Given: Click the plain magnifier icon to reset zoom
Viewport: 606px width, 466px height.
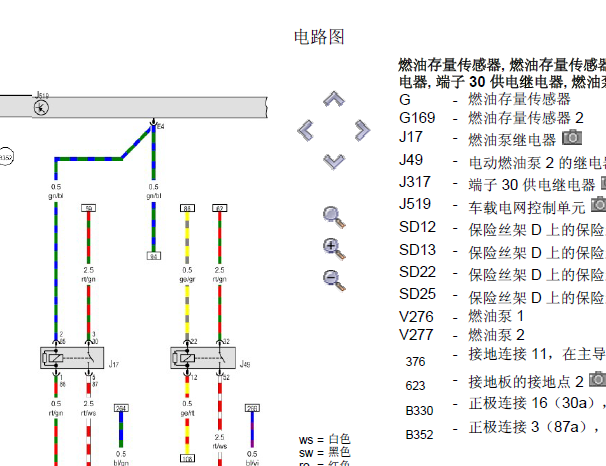Looking at the screenshot, I should point(334,218).
